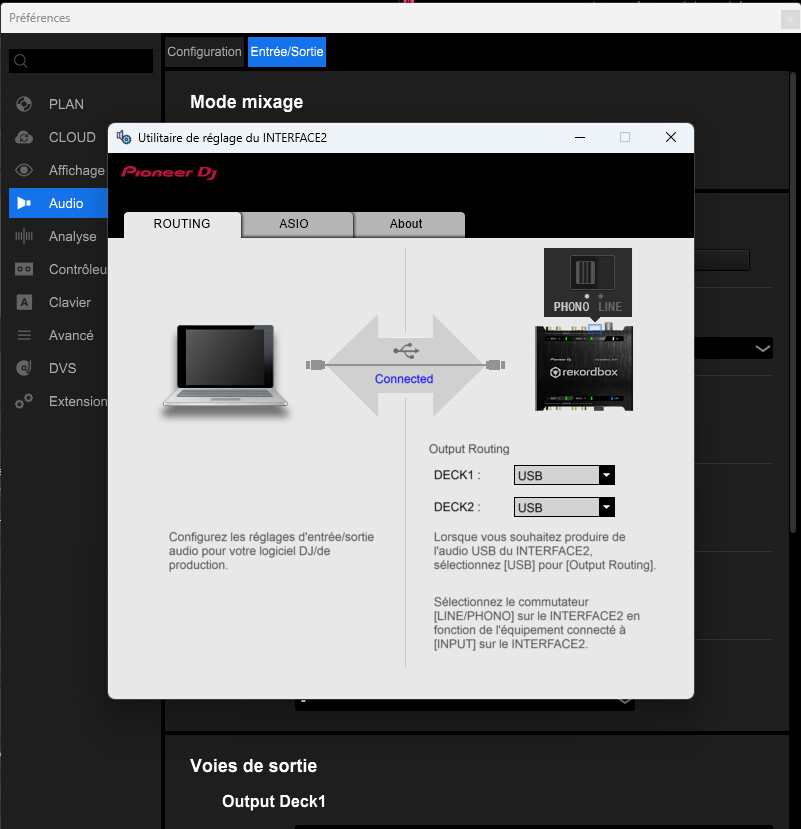Open the DECK2 output routing dropdown
This screenshot has height=829, width=801.
click(564, 508)
